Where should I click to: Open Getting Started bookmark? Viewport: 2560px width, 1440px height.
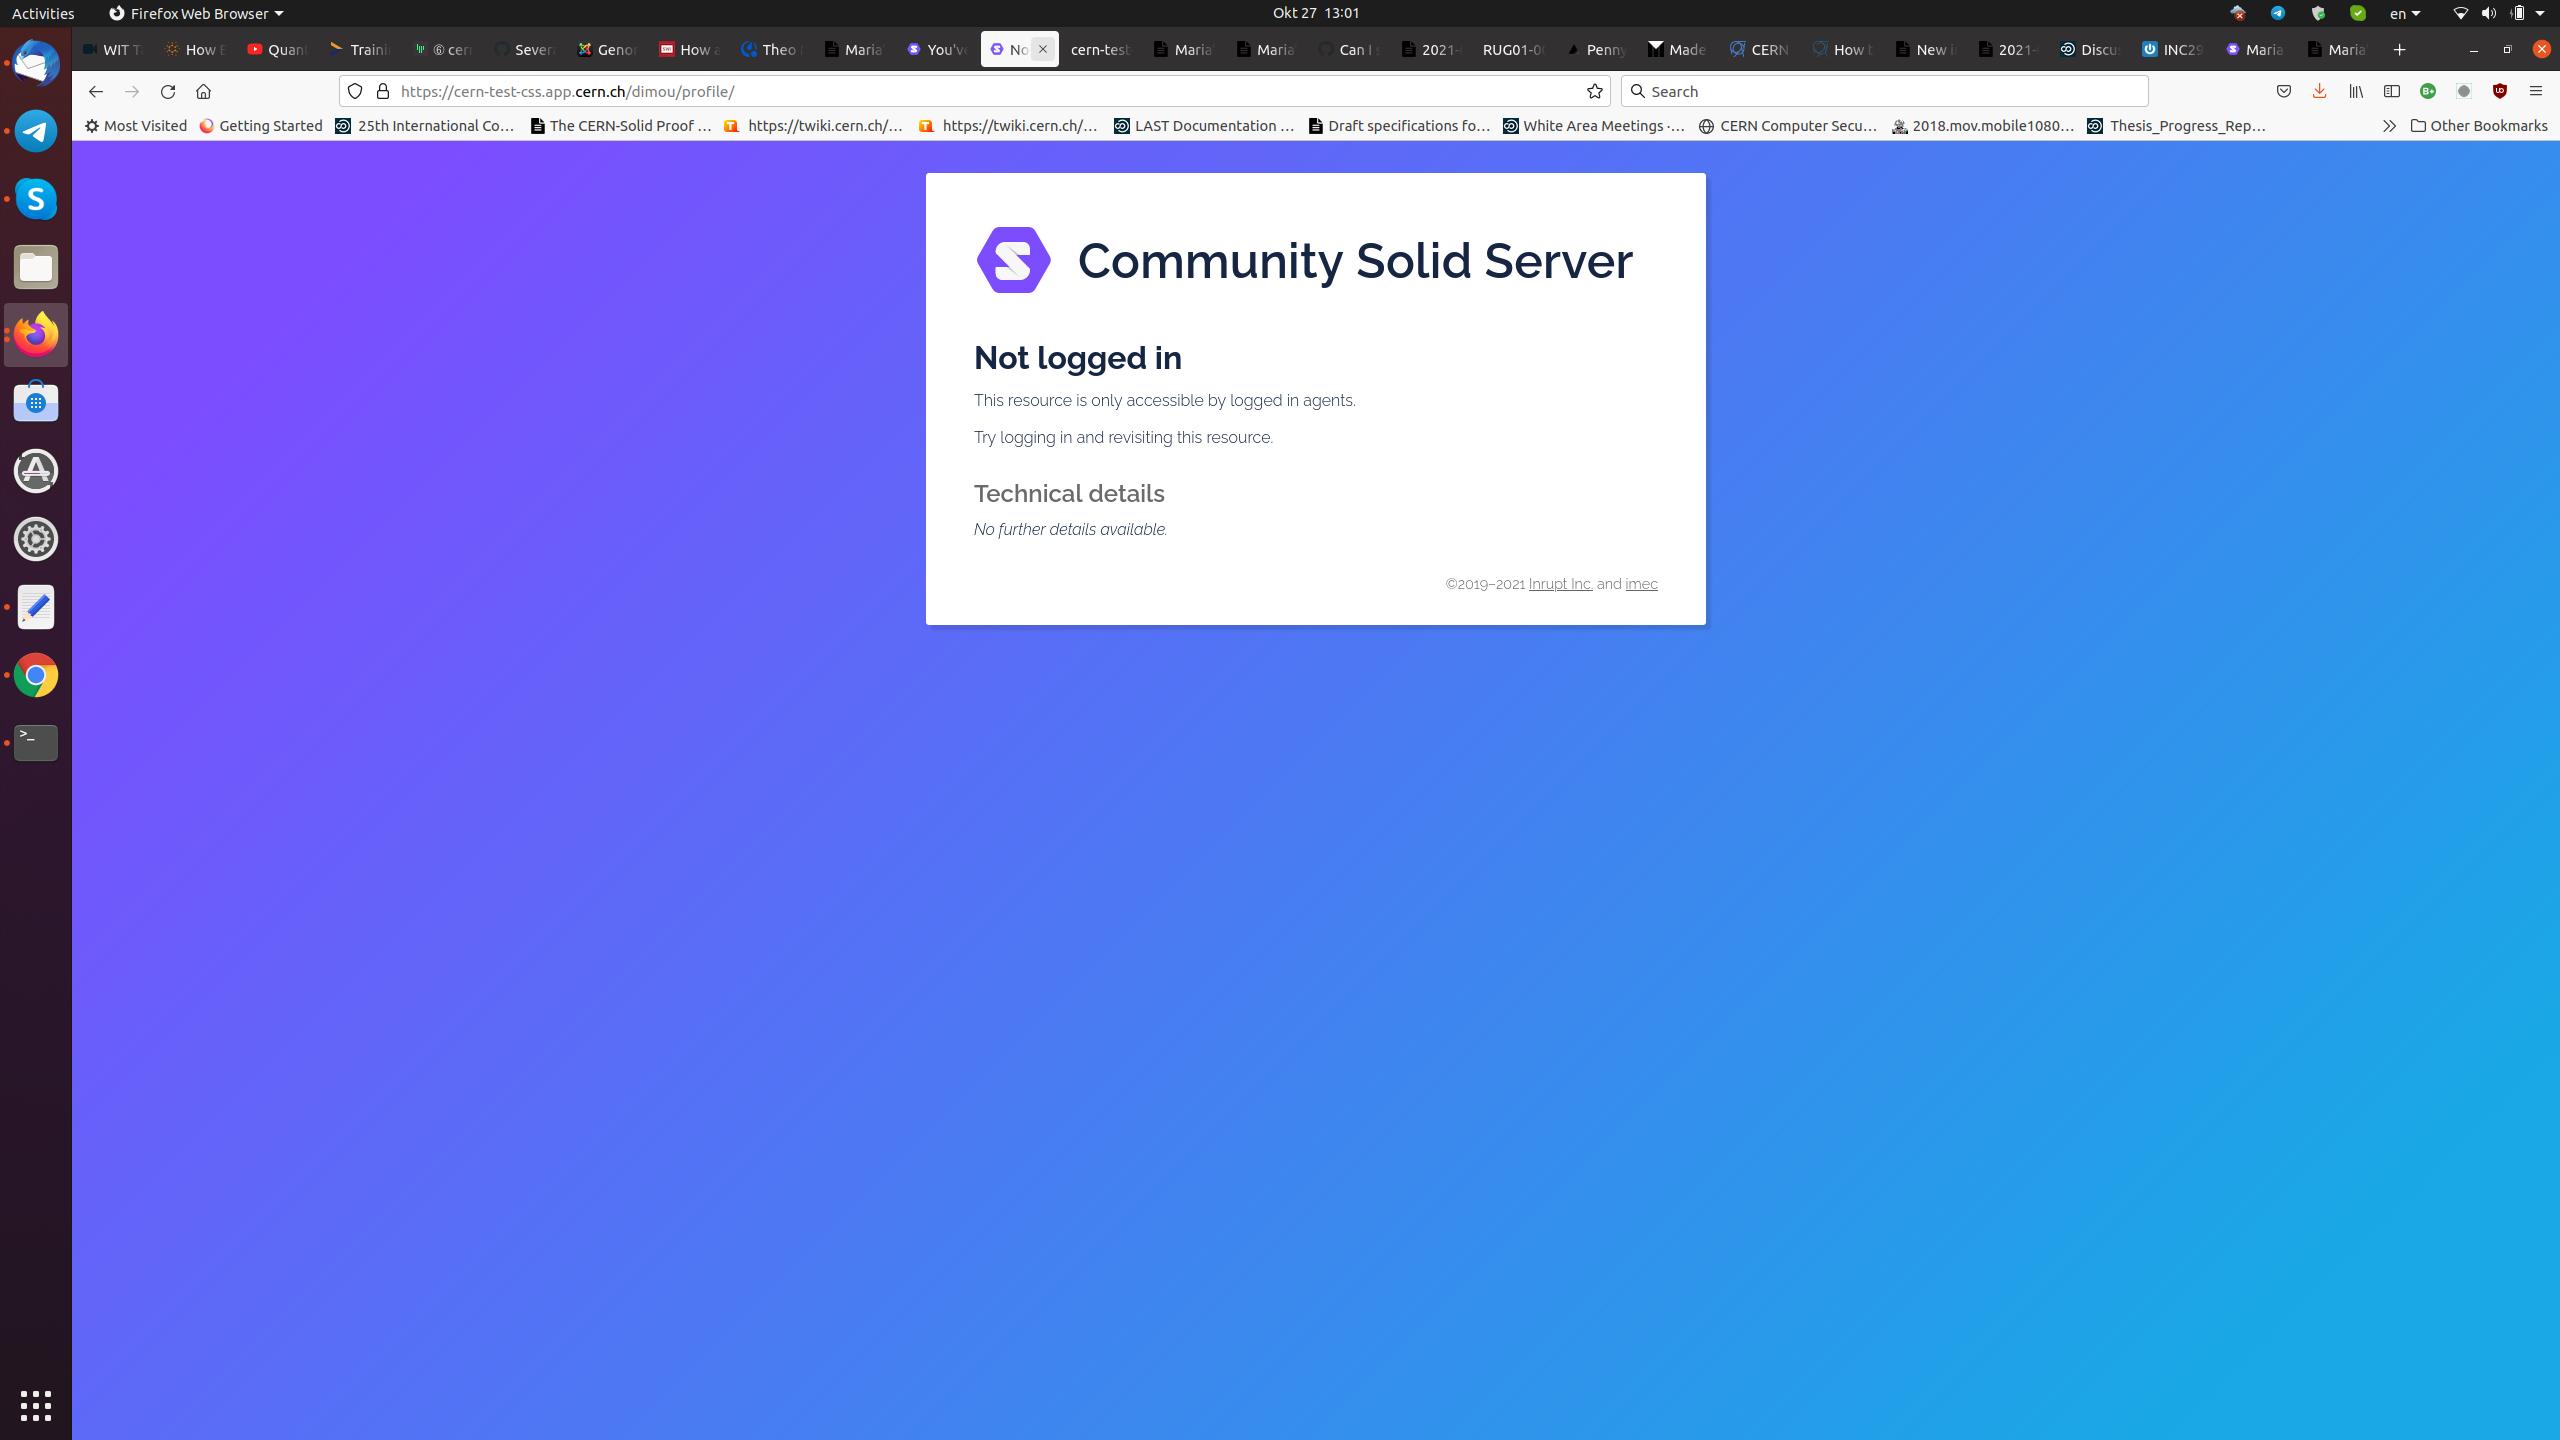point(261,126)
